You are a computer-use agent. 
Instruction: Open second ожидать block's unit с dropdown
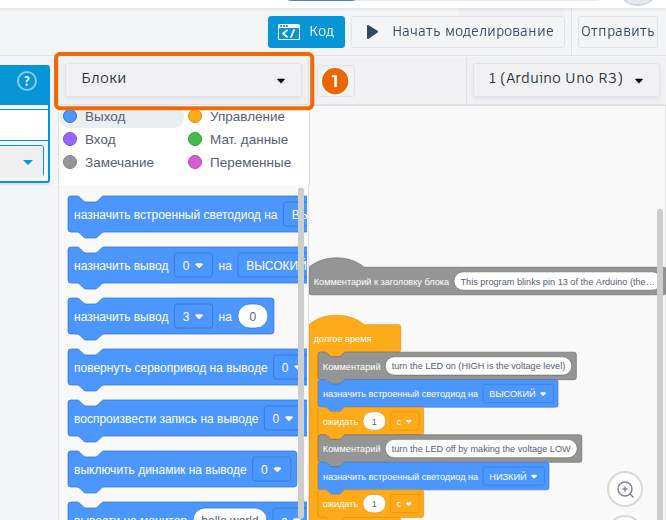[404, 504]
